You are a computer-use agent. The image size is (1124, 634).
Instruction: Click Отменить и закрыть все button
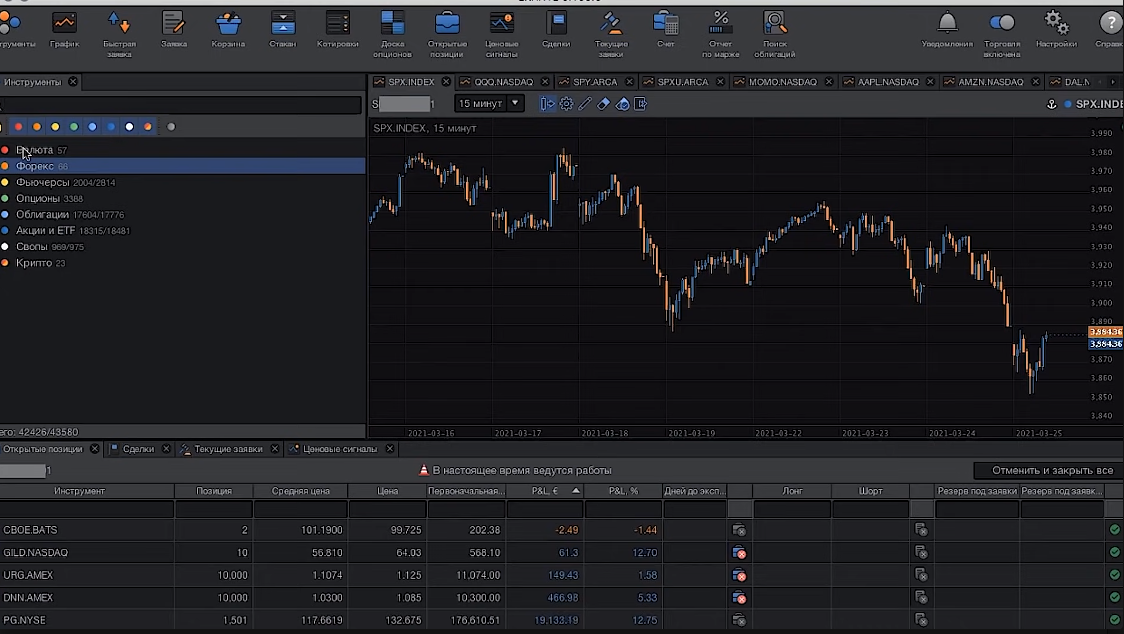(1052, 470)
